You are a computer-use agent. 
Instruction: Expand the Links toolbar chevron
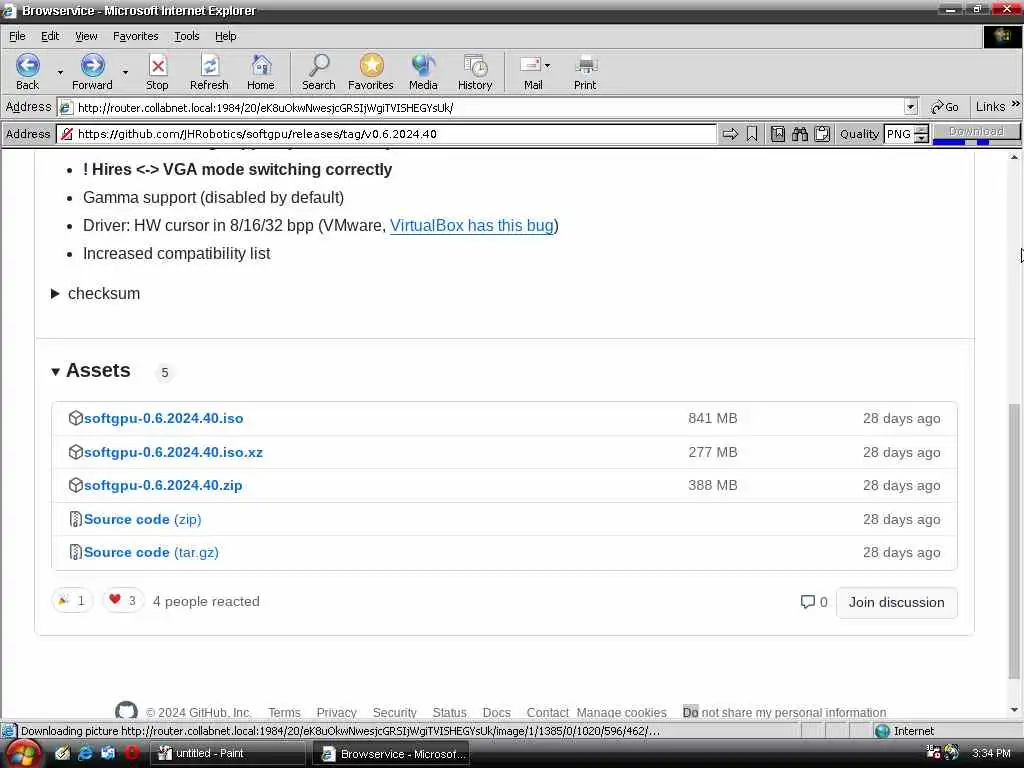click(1016, 104)
